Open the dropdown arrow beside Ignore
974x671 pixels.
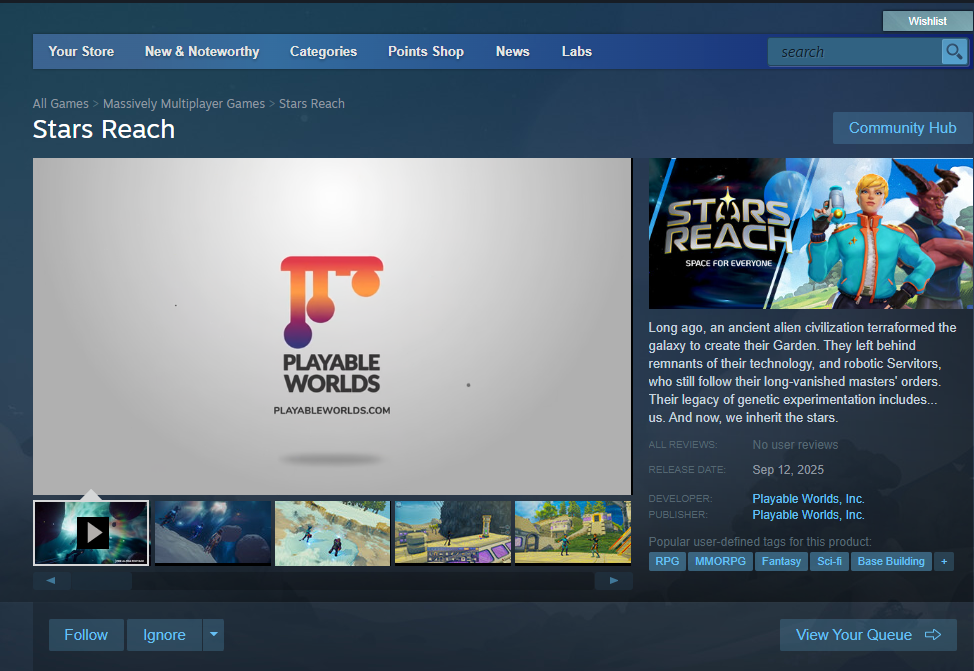(x=213, y=635)
